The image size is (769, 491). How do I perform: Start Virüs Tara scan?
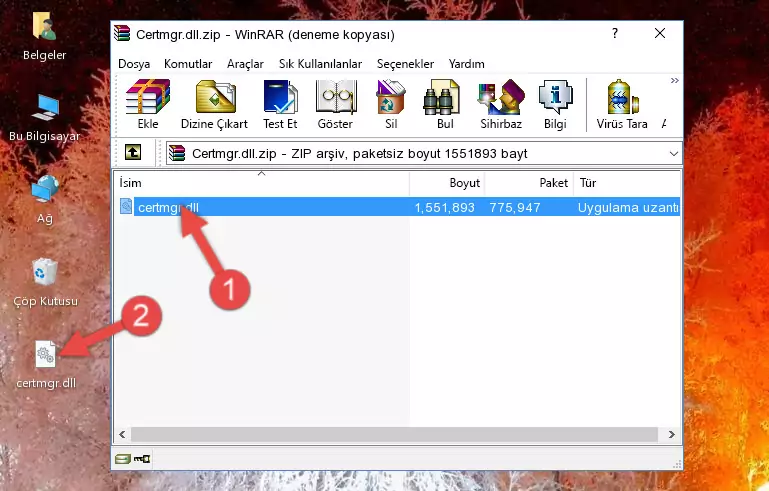click(x=622, y=104)
